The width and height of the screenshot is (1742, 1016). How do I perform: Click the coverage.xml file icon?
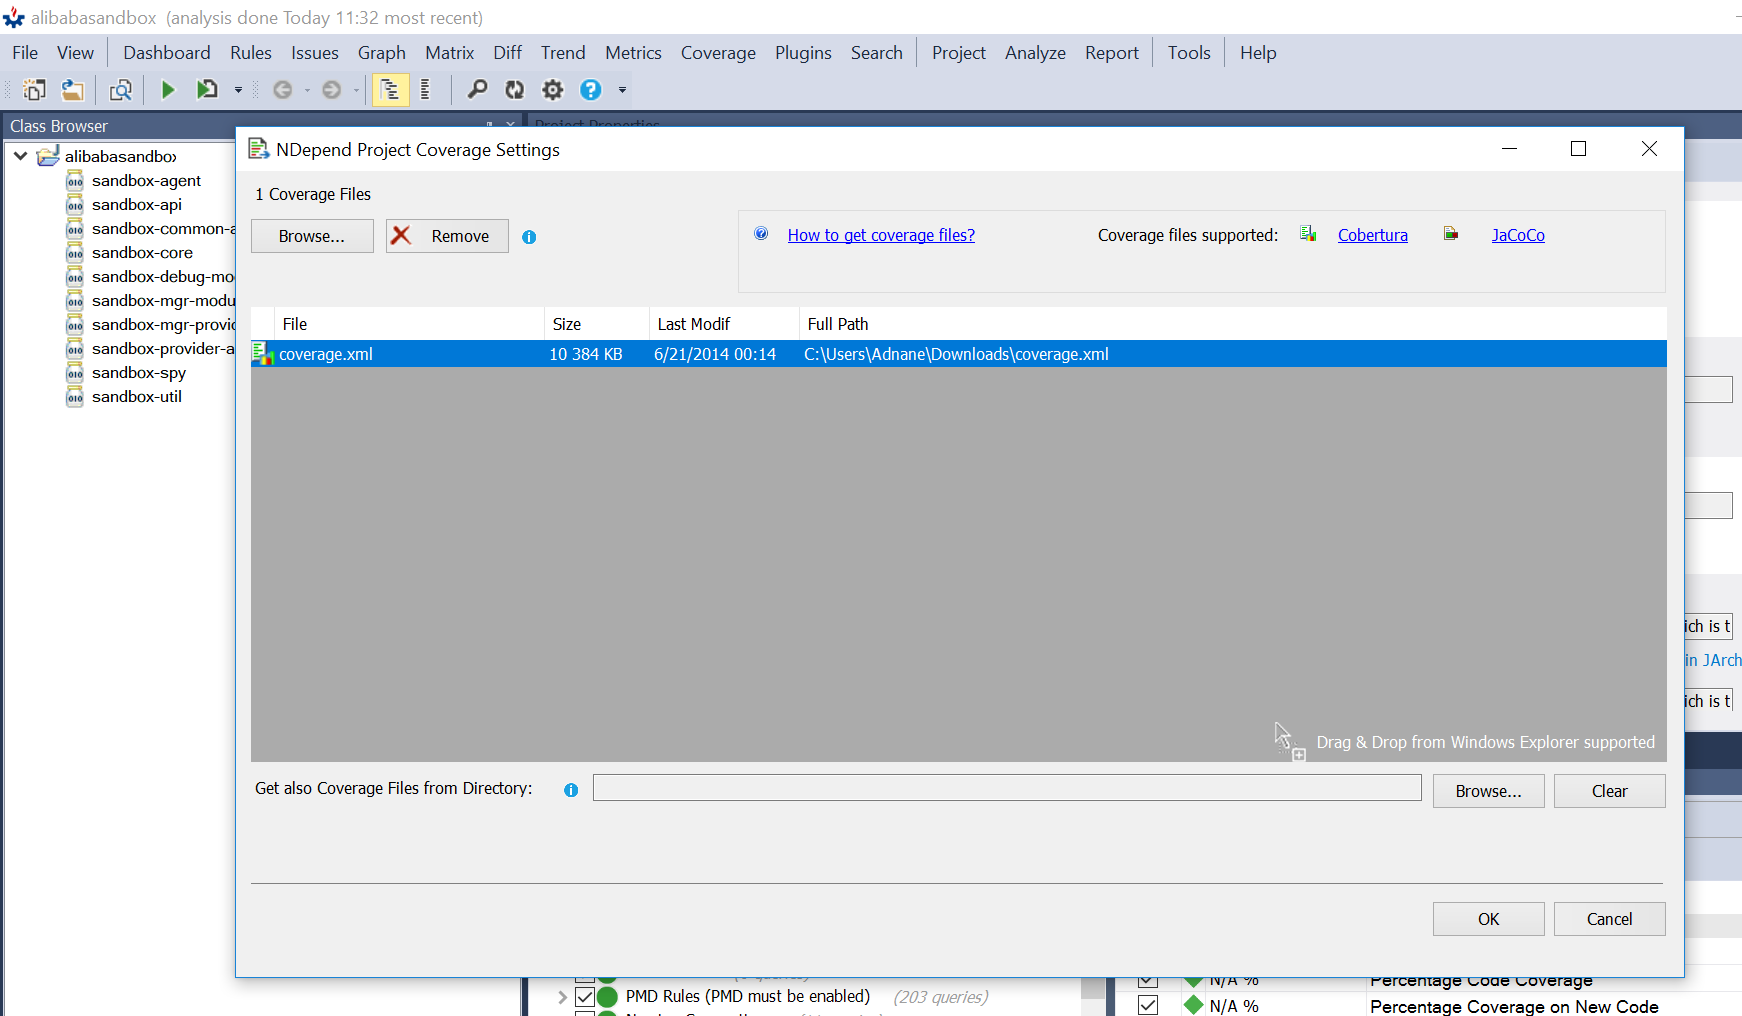click(x=263, y=354)
